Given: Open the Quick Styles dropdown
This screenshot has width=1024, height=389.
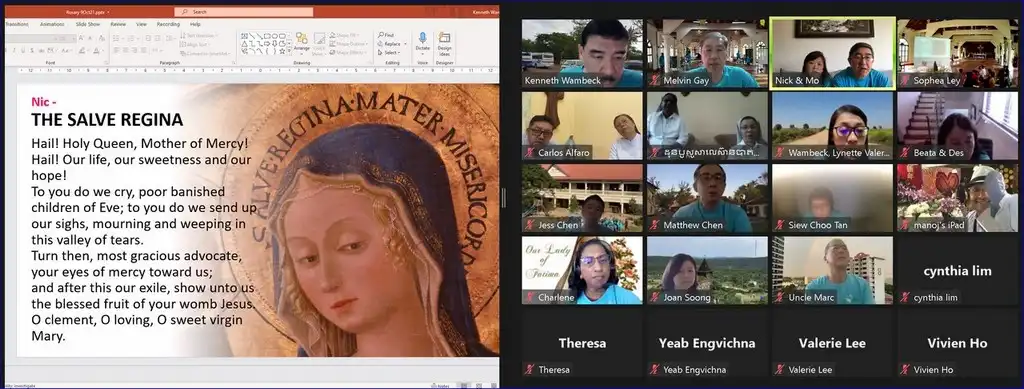Looking at the screenshot, I should [320, 44].
